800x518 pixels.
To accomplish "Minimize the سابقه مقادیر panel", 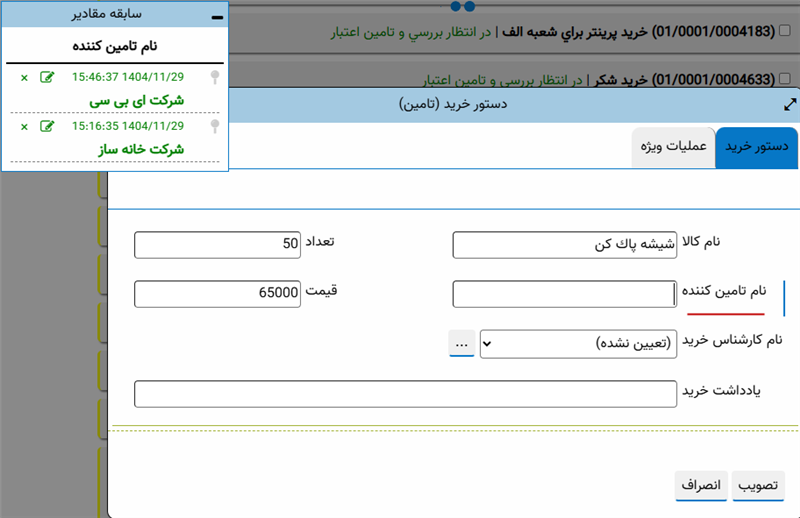I will point(217,16).
